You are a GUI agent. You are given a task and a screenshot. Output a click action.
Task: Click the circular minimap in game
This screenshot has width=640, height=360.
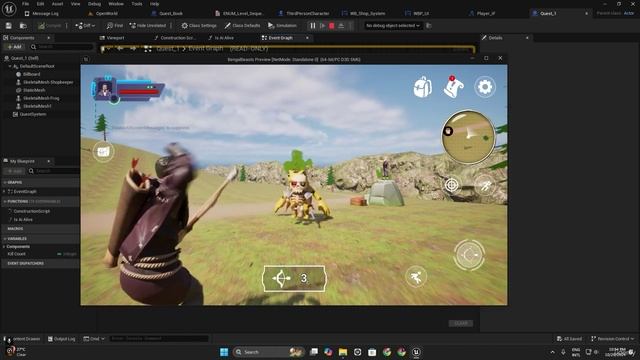tap(468, 137)
